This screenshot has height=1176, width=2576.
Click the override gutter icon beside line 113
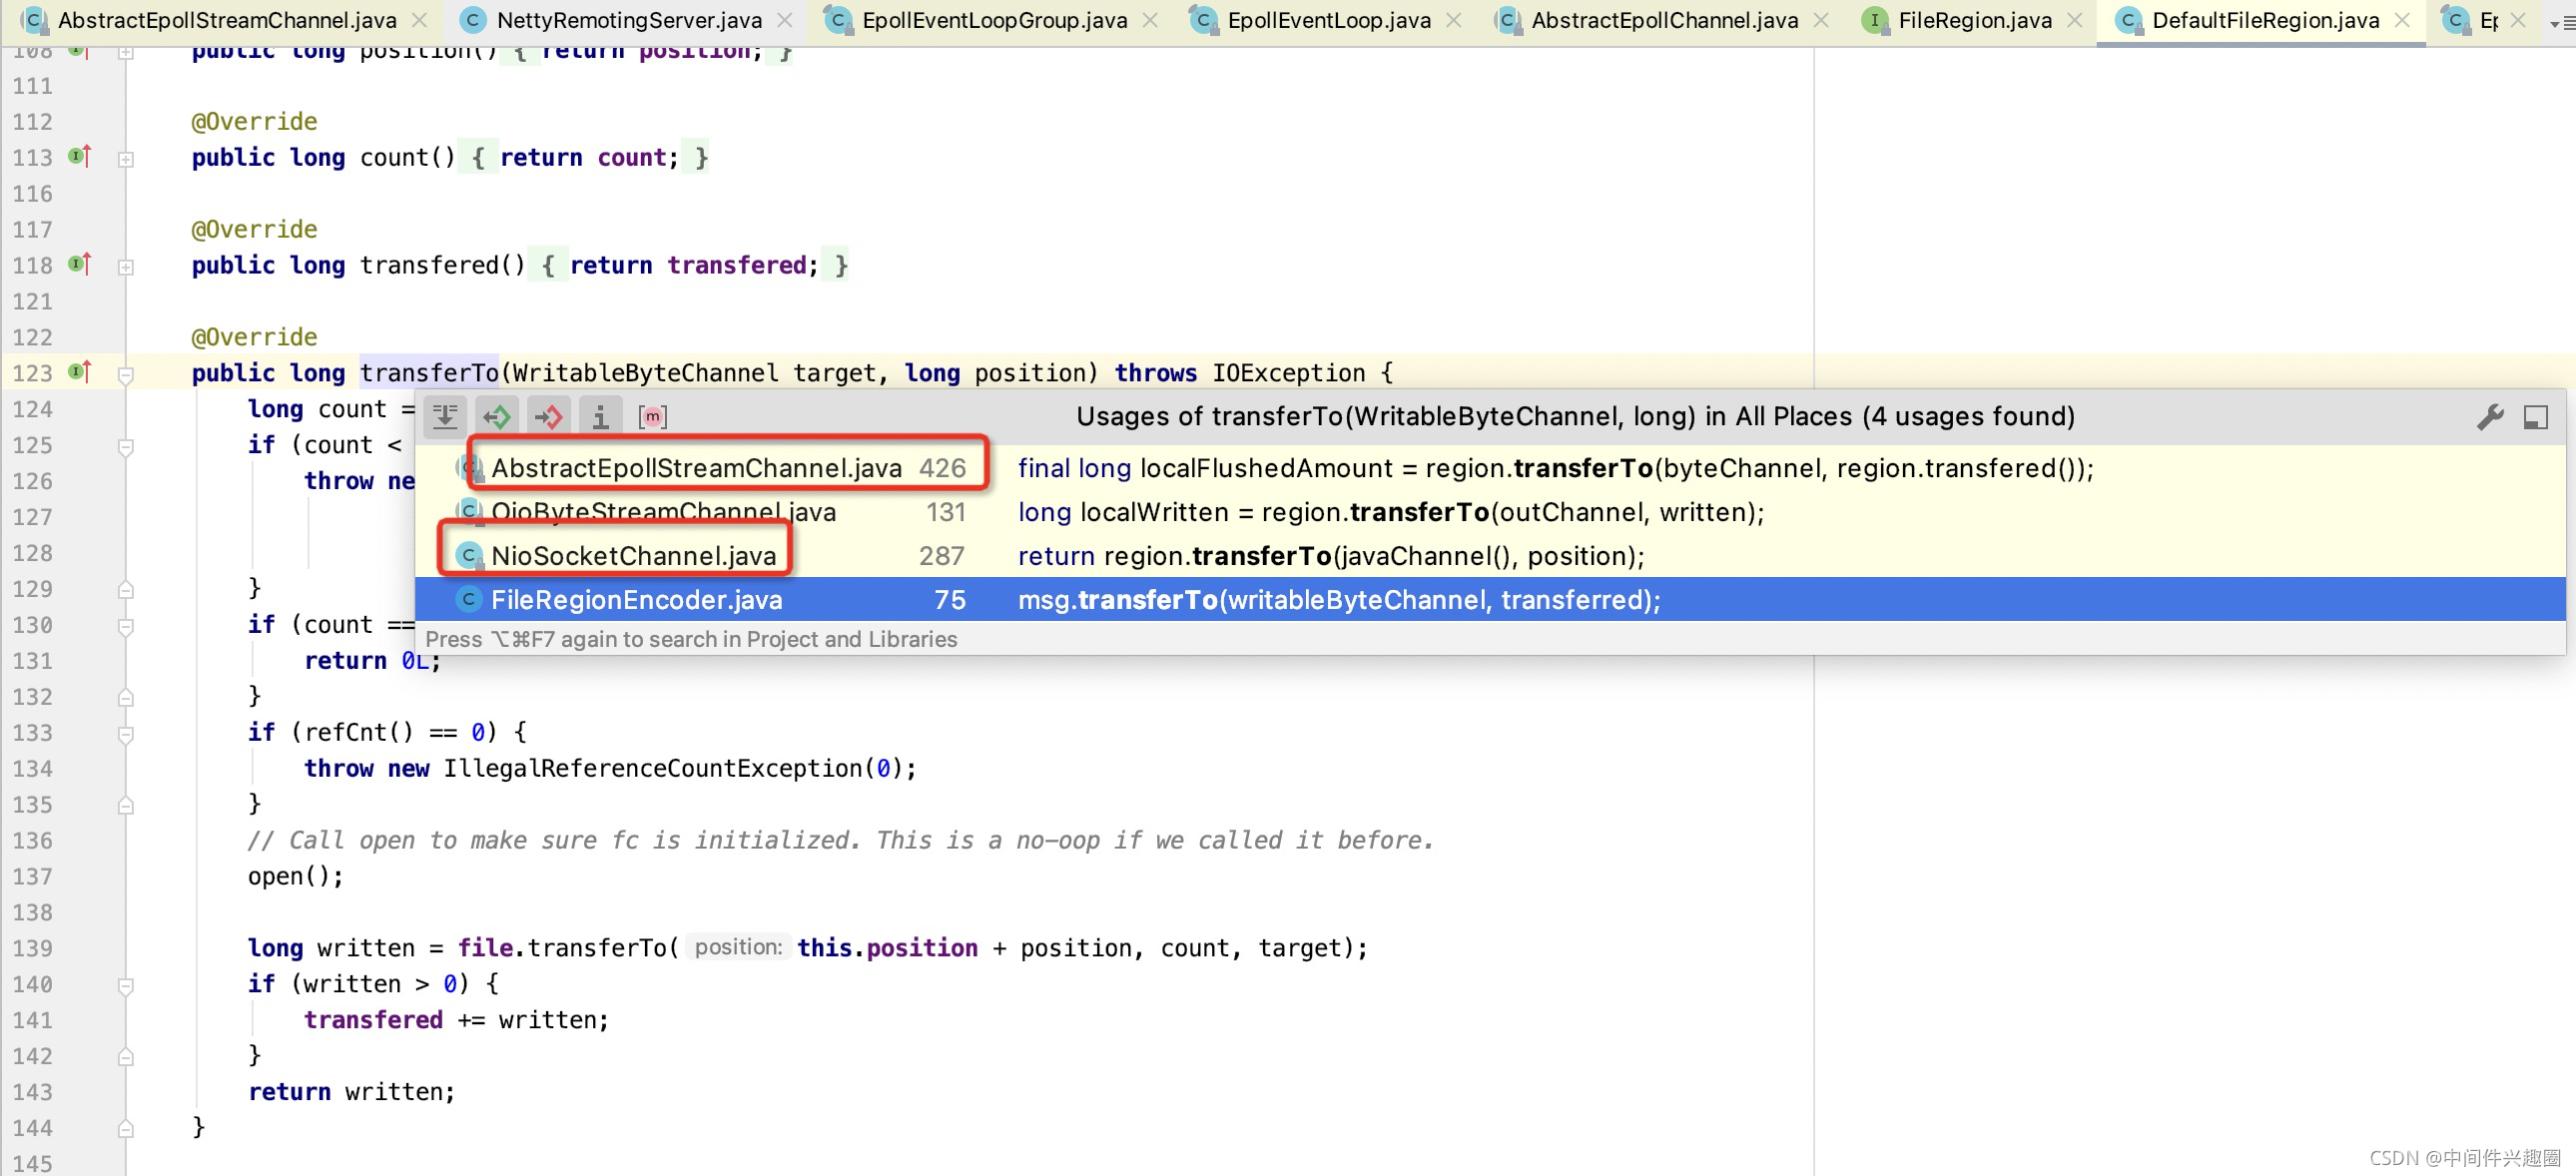[x=80, y=156]
